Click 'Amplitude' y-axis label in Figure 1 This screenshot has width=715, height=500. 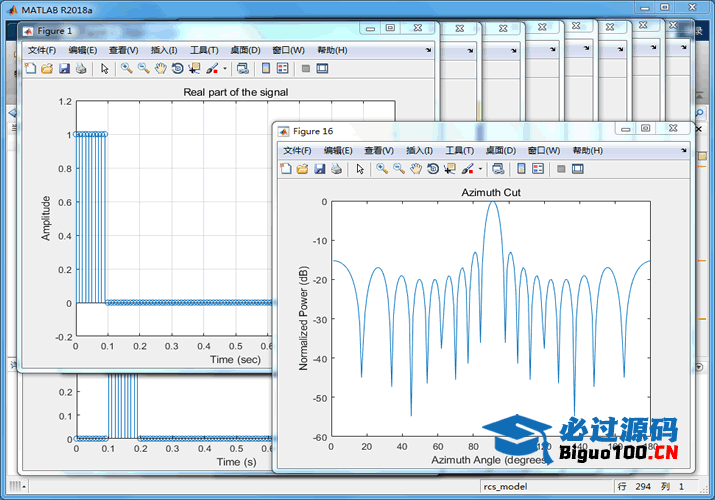tap(46, 218)
